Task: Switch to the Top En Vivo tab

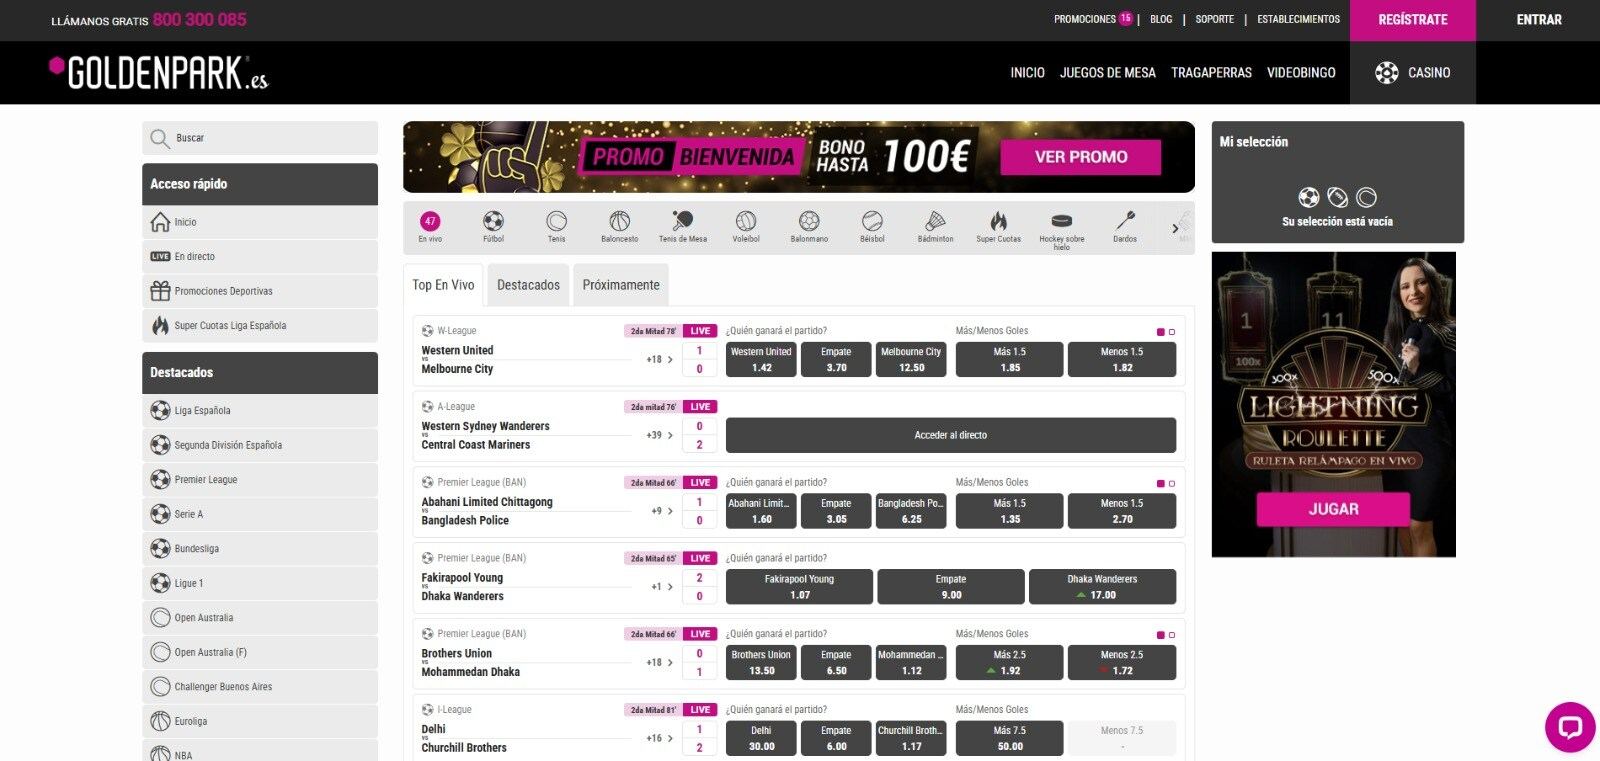Action: pyautogui.click(x=443, y=285)
